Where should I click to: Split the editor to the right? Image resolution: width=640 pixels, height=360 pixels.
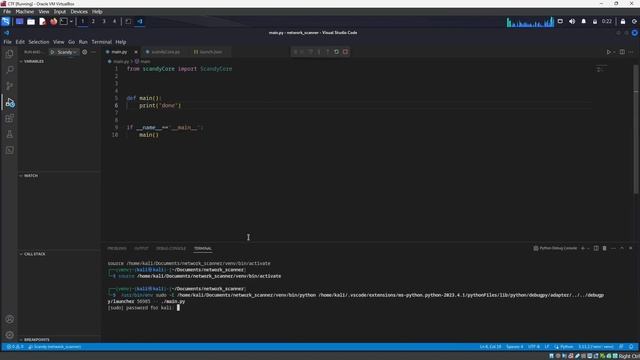click(x=622, y=52)
